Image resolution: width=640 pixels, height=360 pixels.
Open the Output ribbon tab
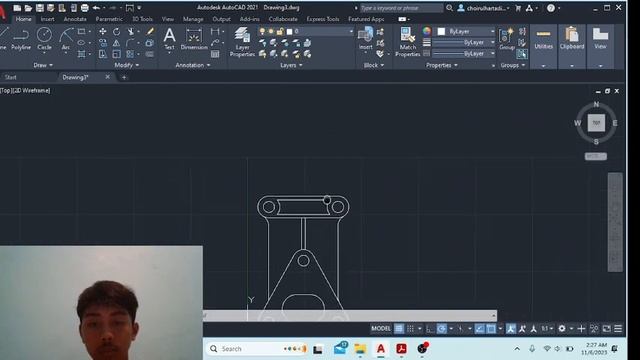(221, 19)
